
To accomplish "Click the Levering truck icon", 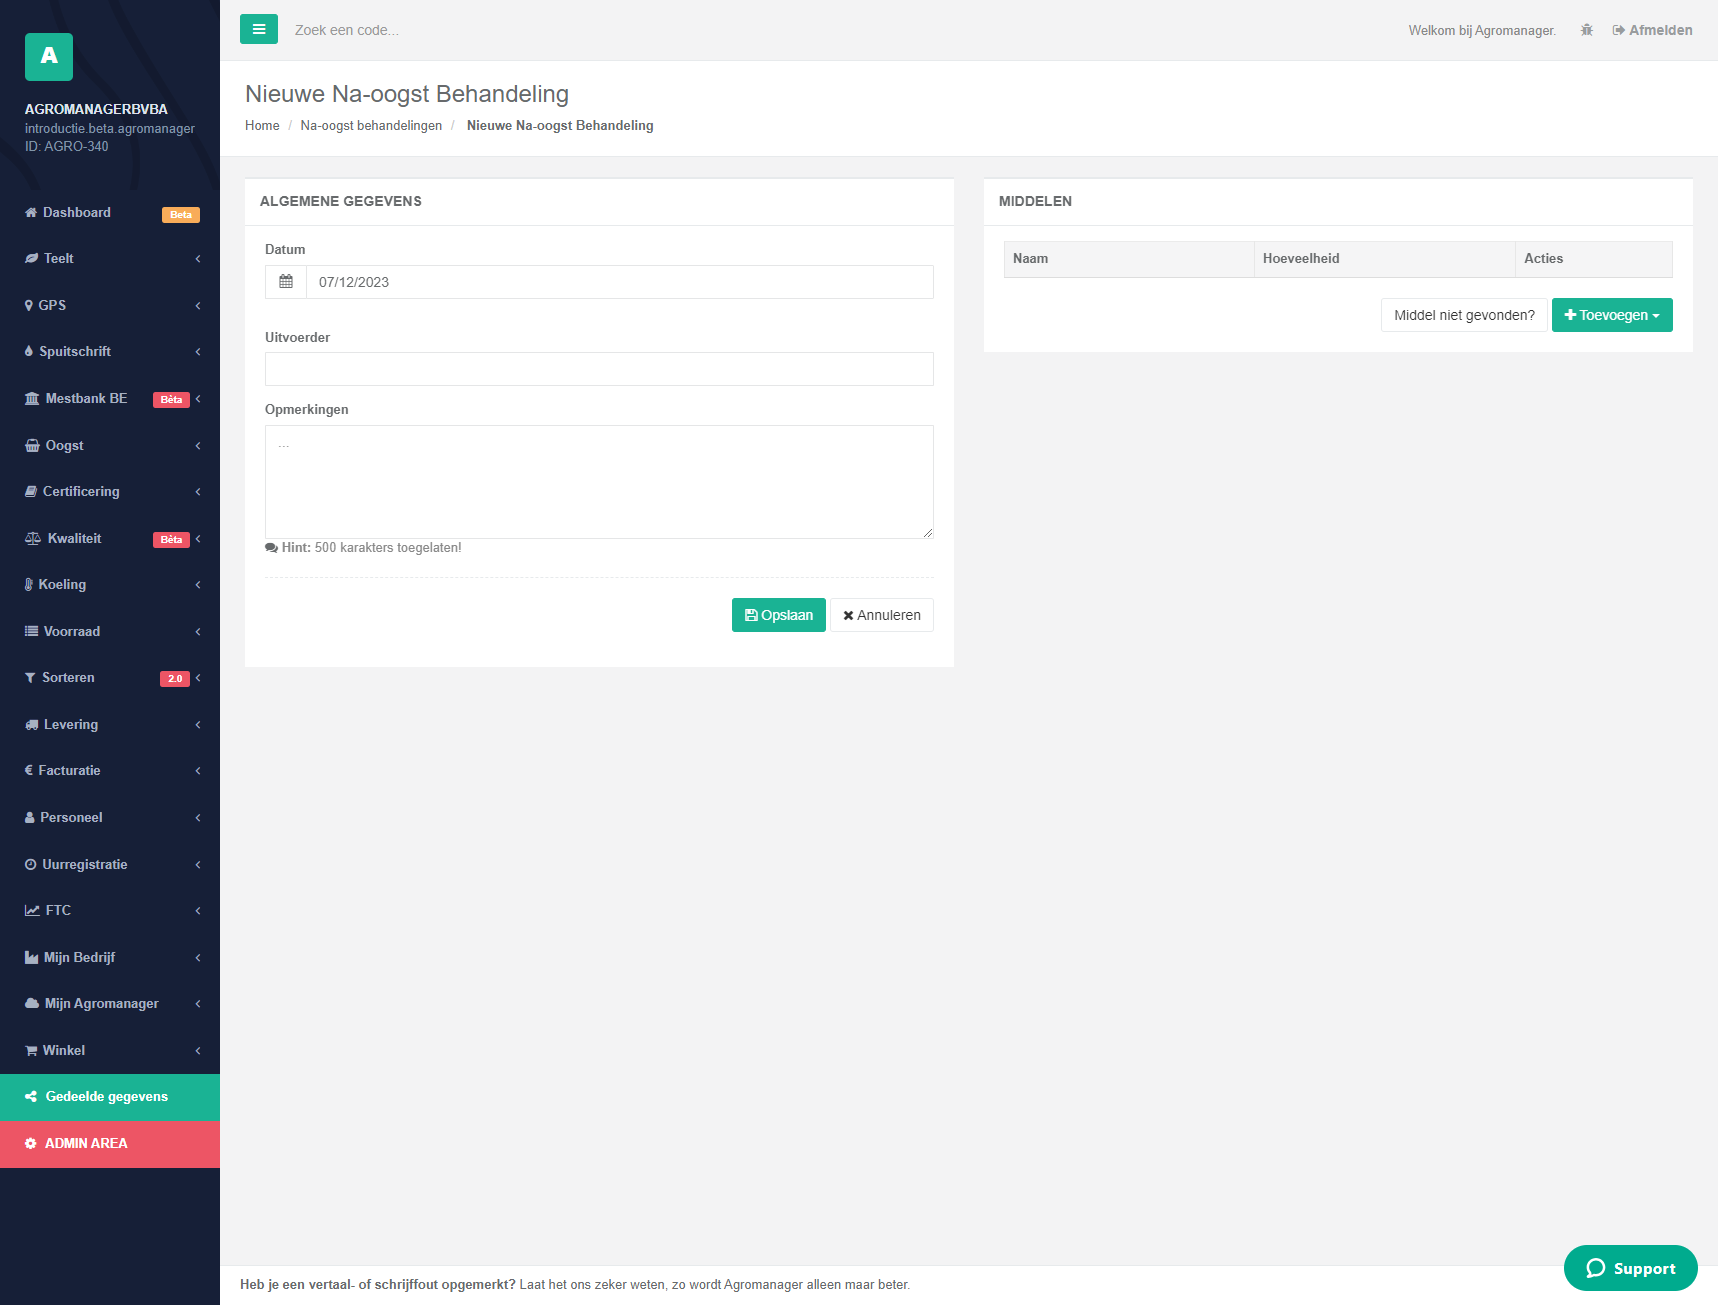I will 31,724.
